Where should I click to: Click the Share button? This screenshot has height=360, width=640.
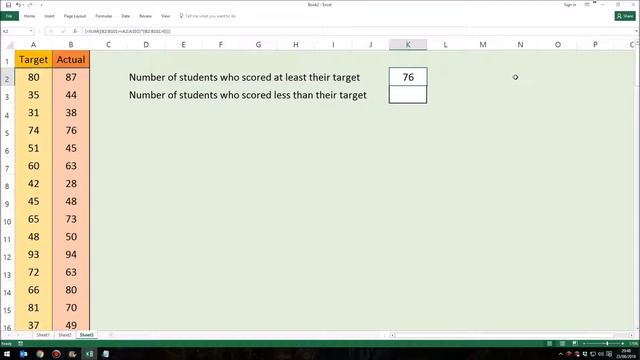(625, 16)
